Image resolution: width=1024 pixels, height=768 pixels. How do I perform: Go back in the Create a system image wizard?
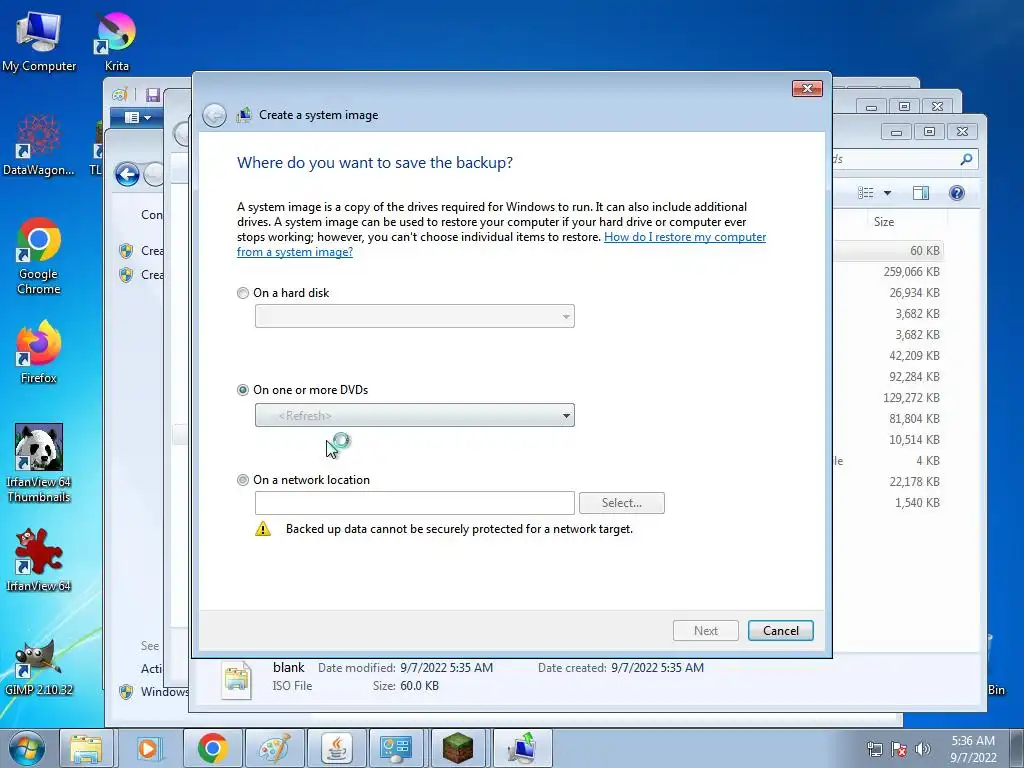[x=214, y=115]
